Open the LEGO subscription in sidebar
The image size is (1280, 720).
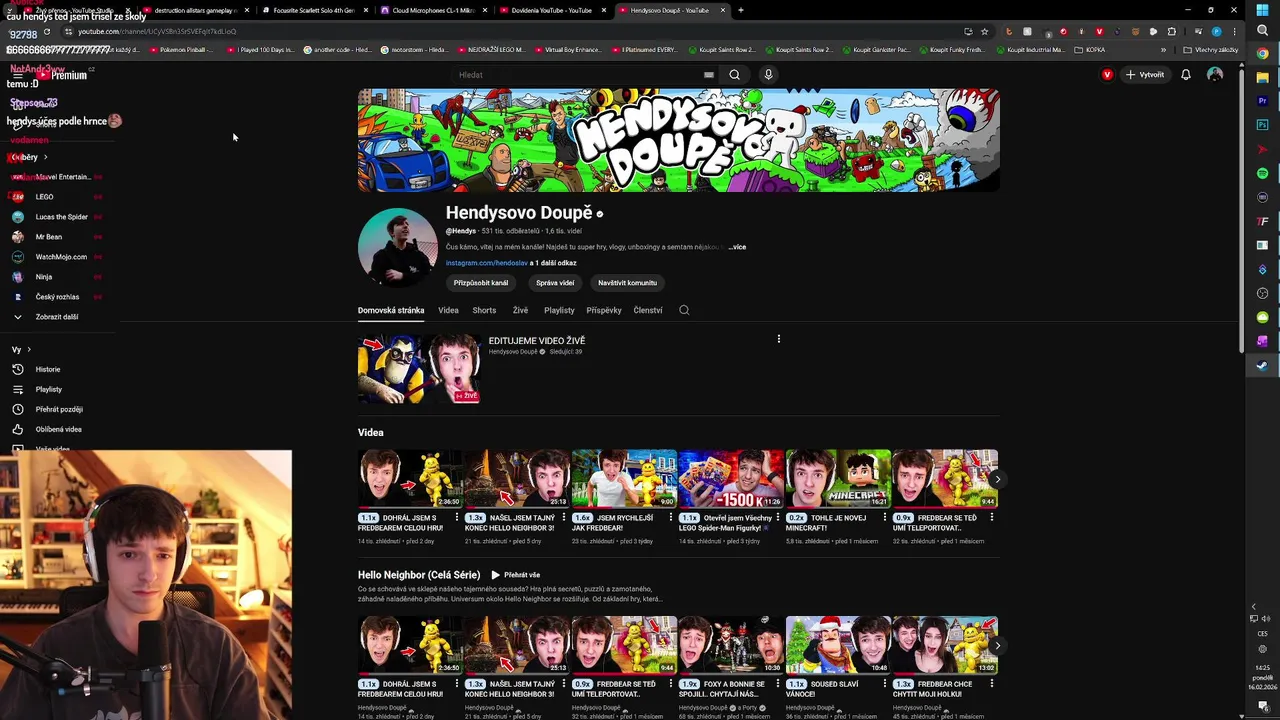point(44,197)
